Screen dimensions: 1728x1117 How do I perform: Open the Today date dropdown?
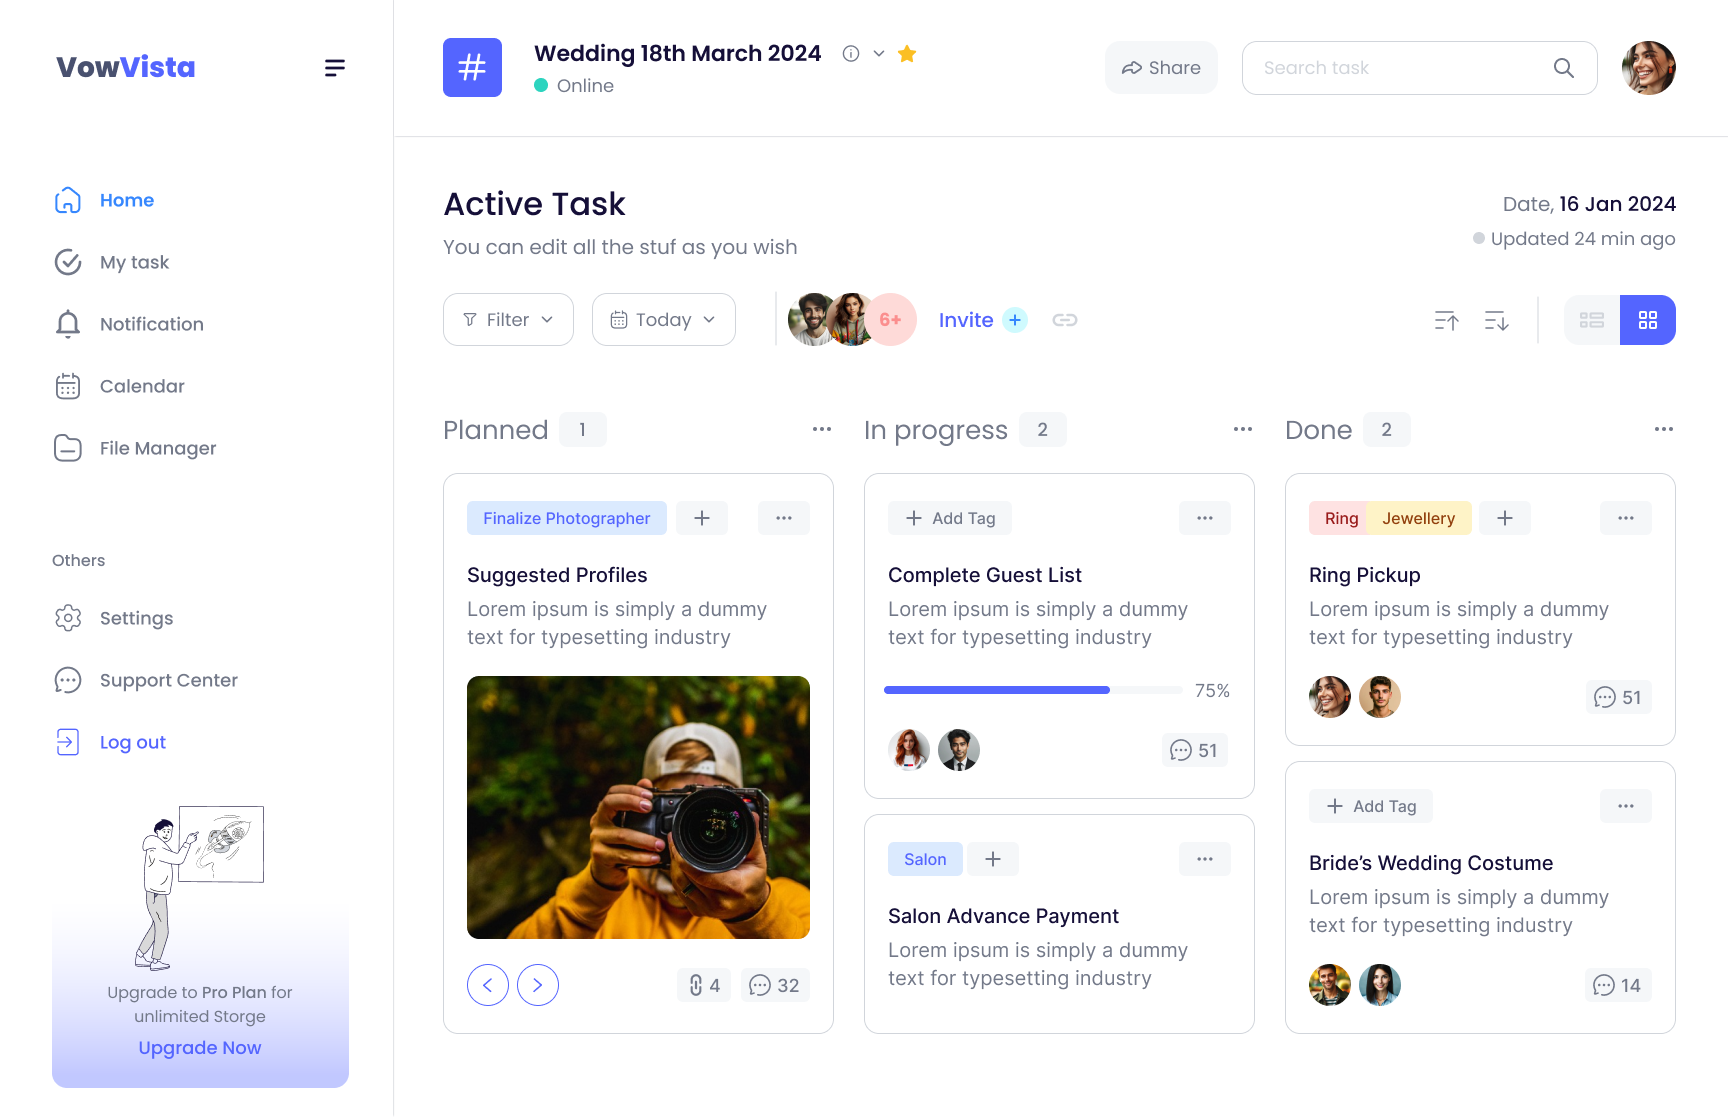664,320
